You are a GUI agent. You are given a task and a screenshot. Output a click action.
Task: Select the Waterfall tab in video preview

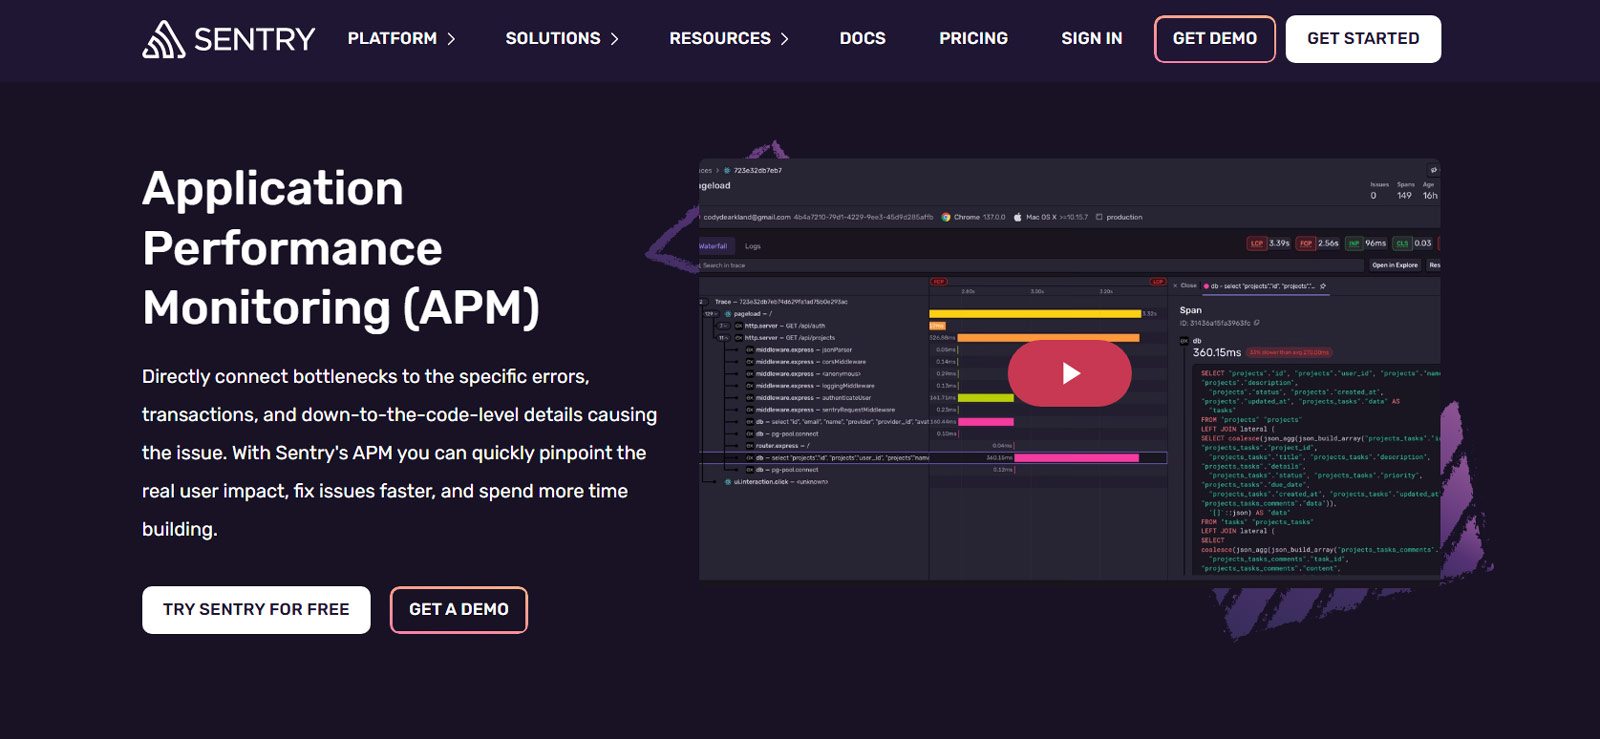[714, 246]
